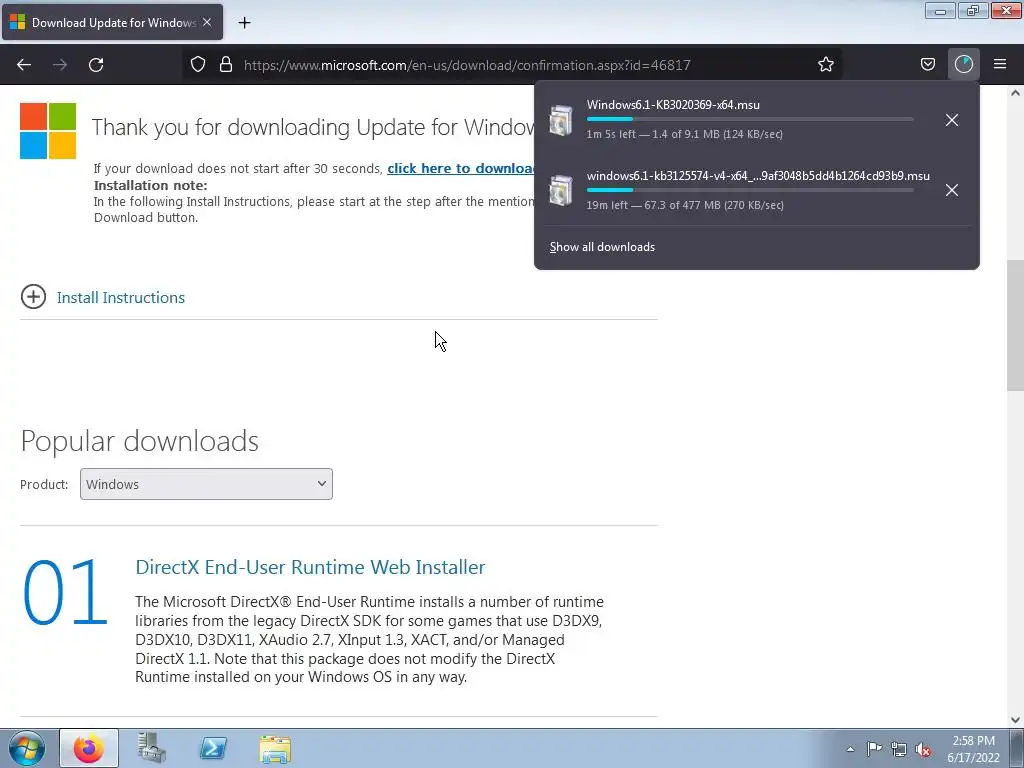This screenshot has height=768, width=1024.
Task: Open the Install Instructions link
Action: pyautogui.click(x=121, y=298)
